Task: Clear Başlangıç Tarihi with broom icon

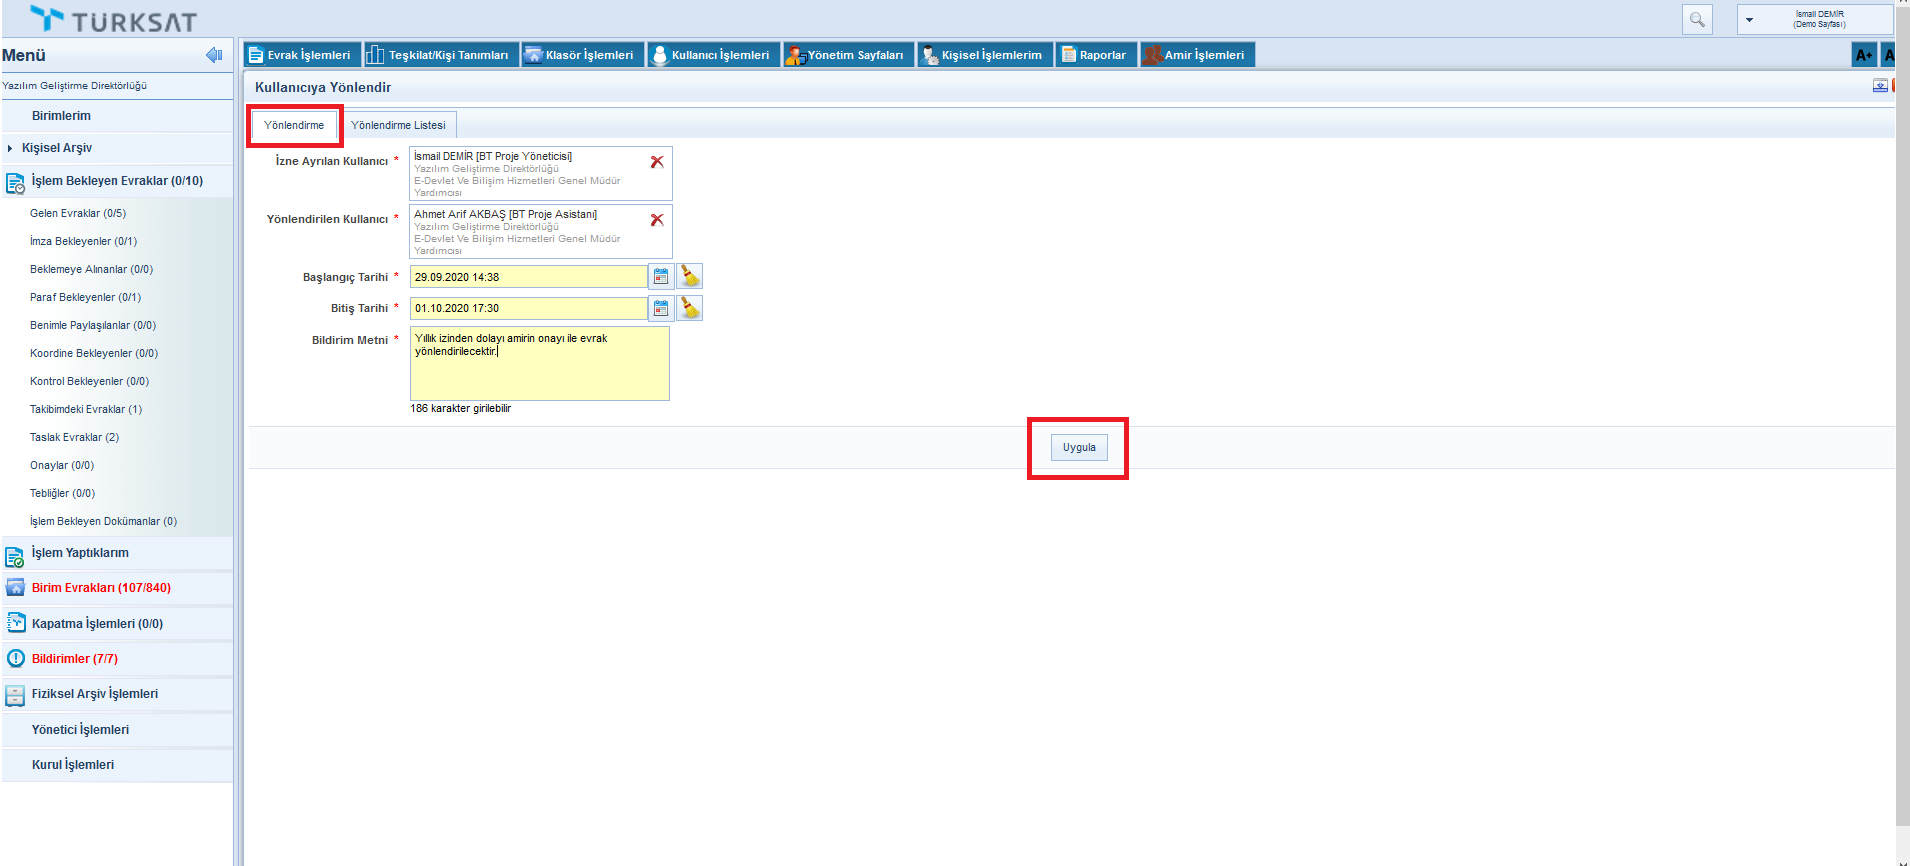Action: 690,277
